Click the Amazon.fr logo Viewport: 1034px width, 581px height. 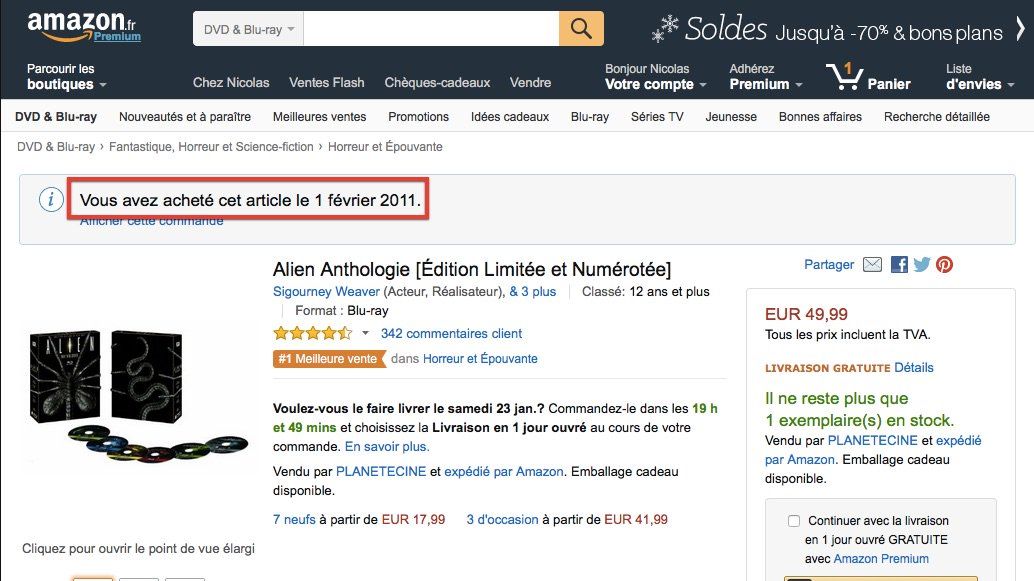click(x=84, y=27)
